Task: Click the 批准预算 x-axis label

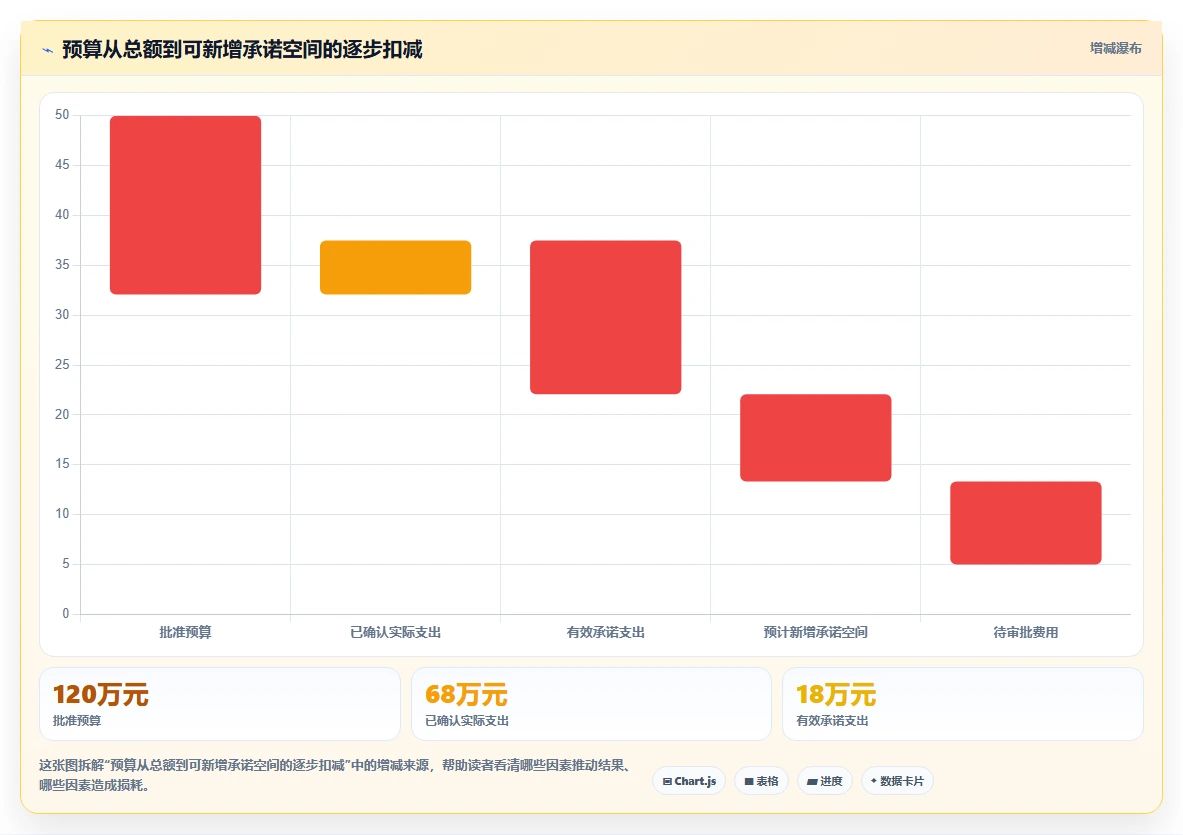Action: pyautogui.click(x=186, y=632)
